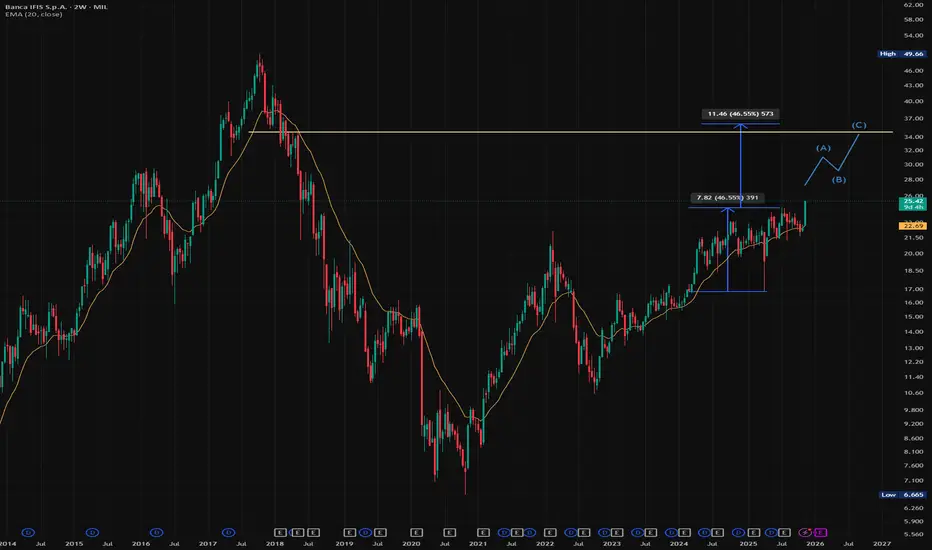Click the orange 22.69 EMA value label
Screen dimensions: 932x550
(912, 226)
